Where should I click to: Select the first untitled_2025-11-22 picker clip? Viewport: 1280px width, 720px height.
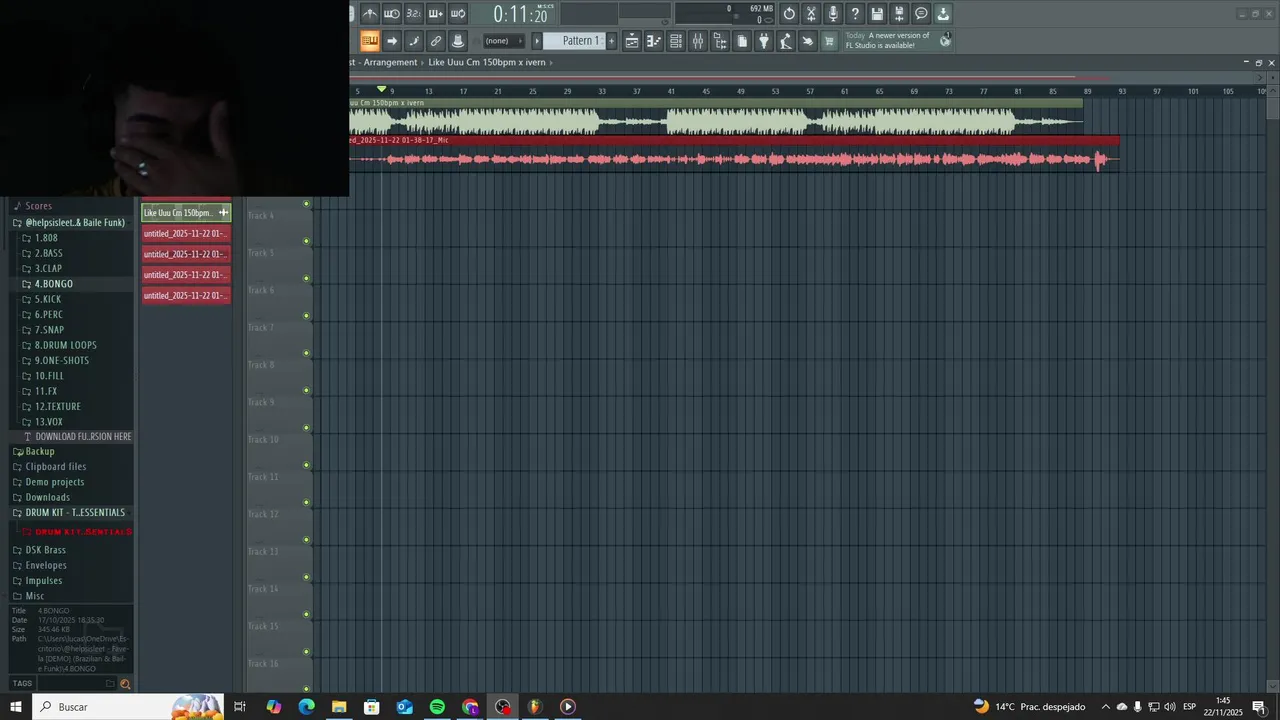click(x=186, y=233)
